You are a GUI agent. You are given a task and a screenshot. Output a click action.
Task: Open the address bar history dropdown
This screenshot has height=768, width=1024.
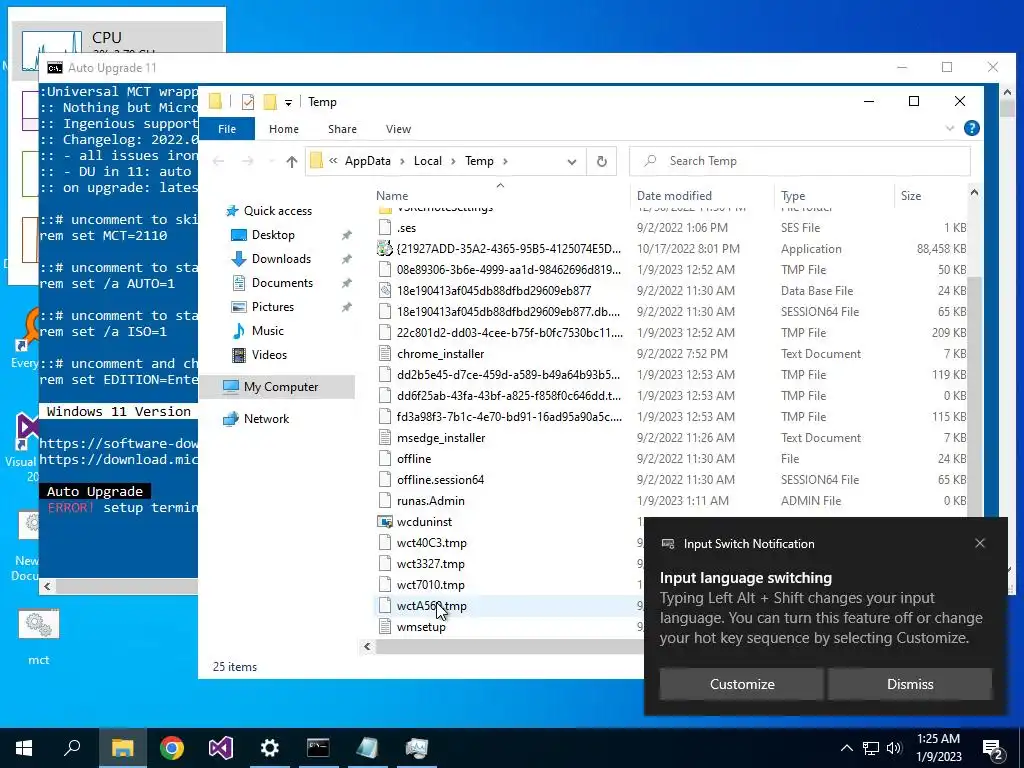point(571,161)
